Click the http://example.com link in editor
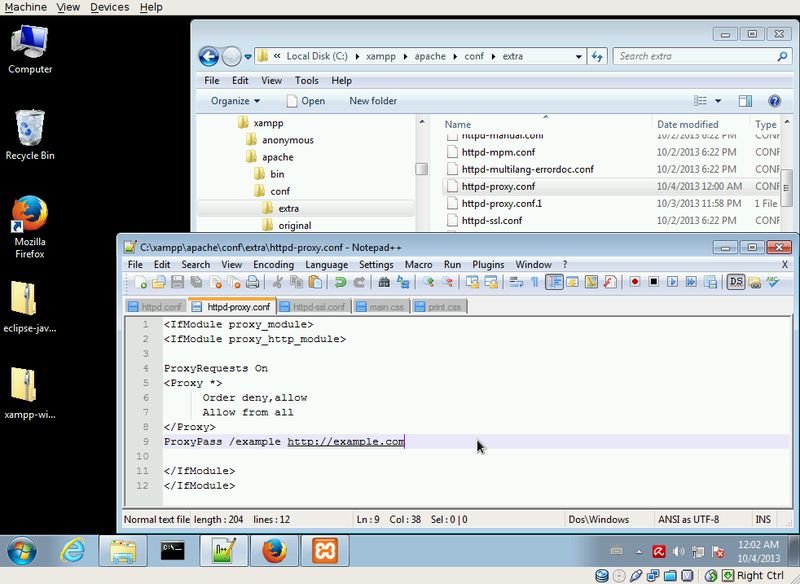The height and width of the screenshot is (584, 800). point(346,441)
